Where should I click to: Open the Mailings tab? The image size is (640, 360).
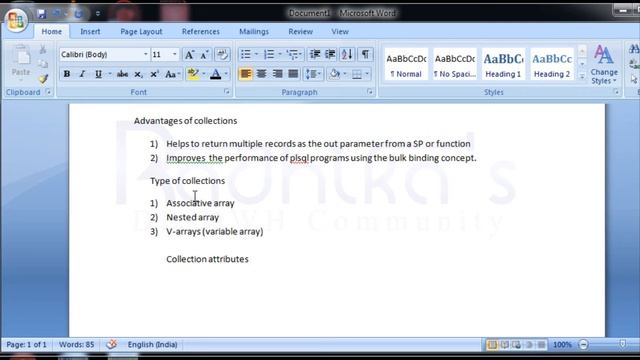[x=254, y=31]
